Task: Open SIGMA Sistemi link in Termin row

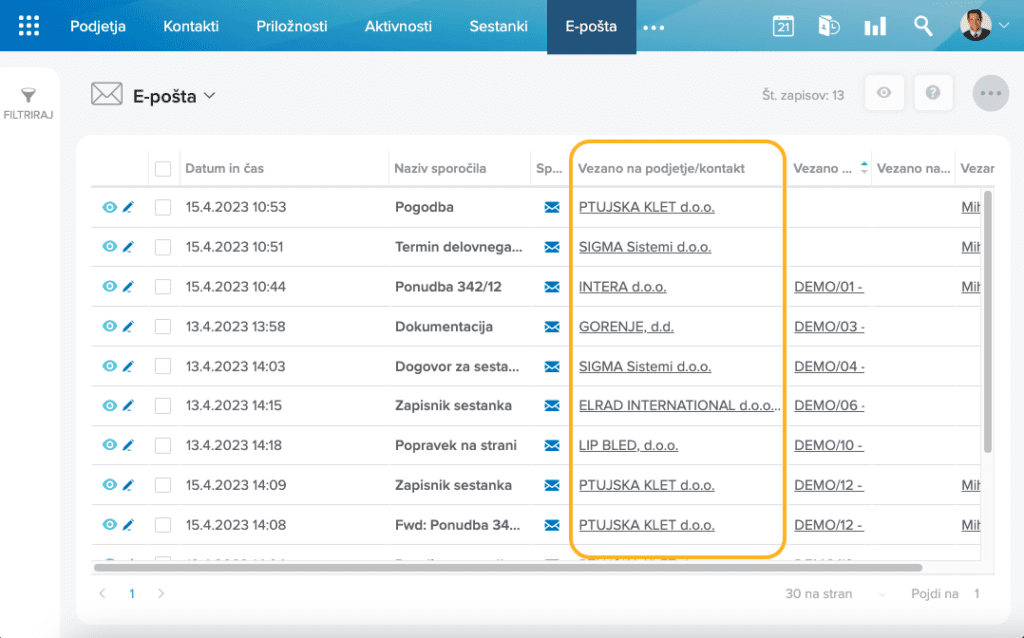Action: [x=645, y=247]
